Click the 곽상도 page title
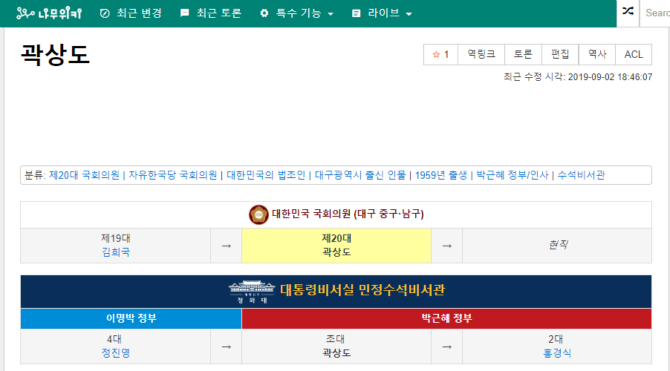This screenshot has height=371, width=670. point(55,55)
